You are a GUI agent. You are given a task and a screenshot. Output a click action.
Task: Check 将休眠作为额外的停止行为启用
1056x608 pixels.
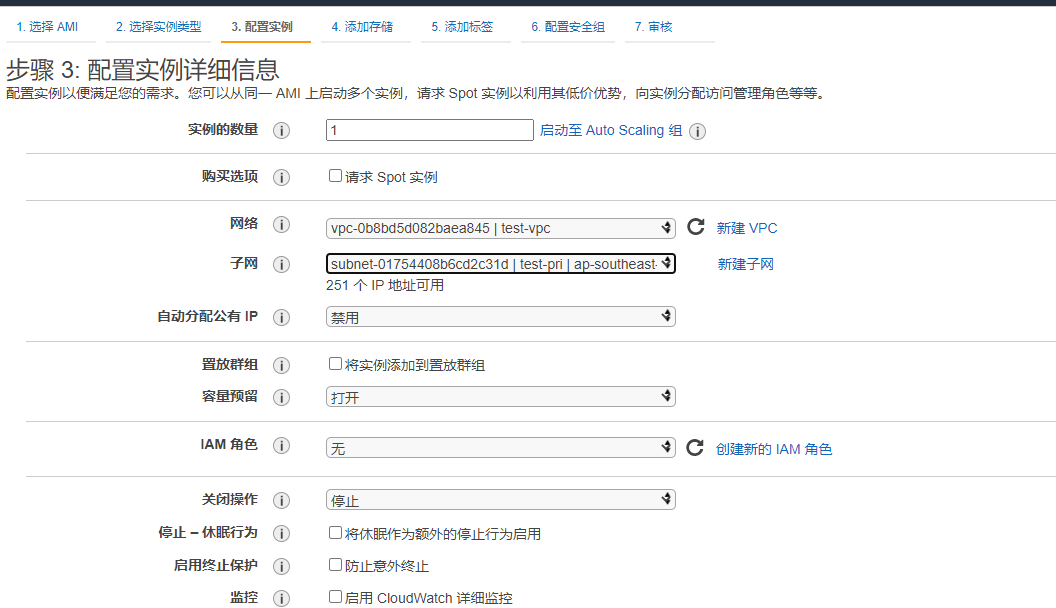click(x=335, y=533)
